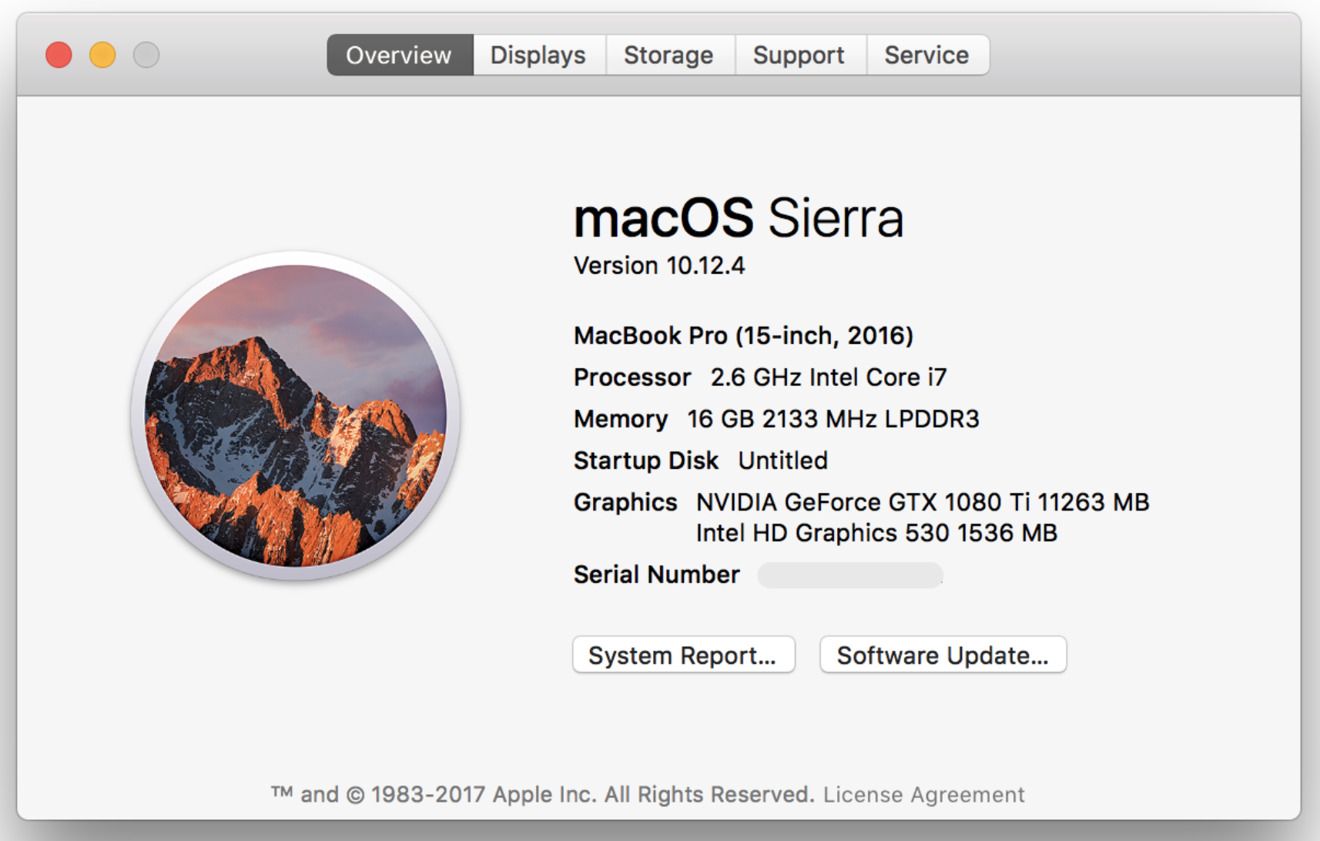Click the System Report... button
This screenshot has width=1320, height=841.
coord(683,655)
